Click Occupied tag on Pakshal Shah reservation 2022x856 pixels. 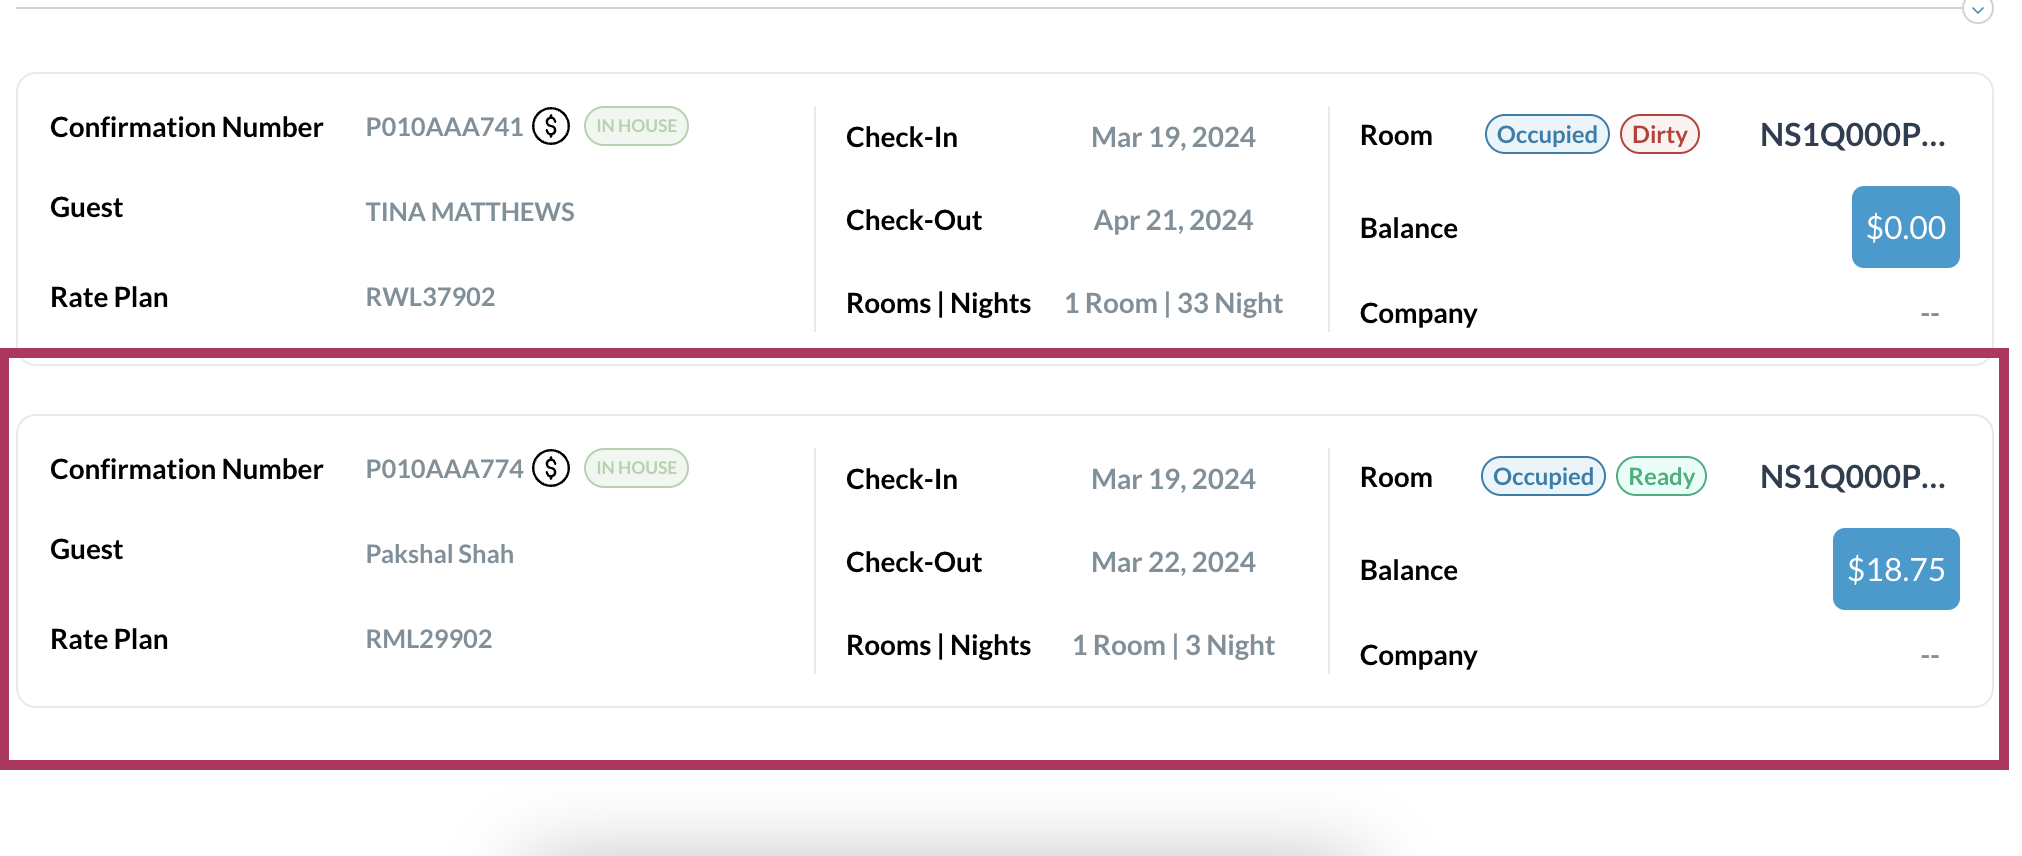[1543, 477]
